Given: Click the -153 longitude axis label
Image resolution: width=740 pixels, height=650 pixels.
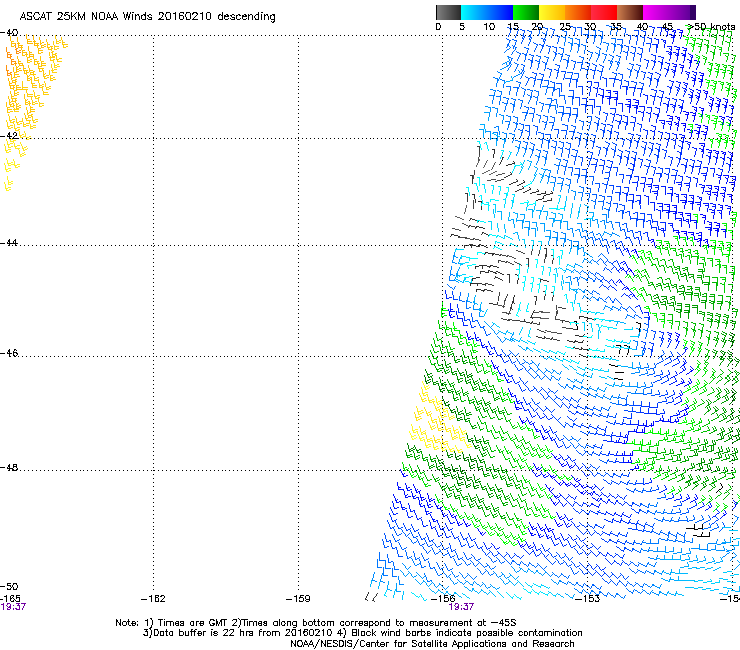Looking at the screenshot, I should [x=588, y=599].
